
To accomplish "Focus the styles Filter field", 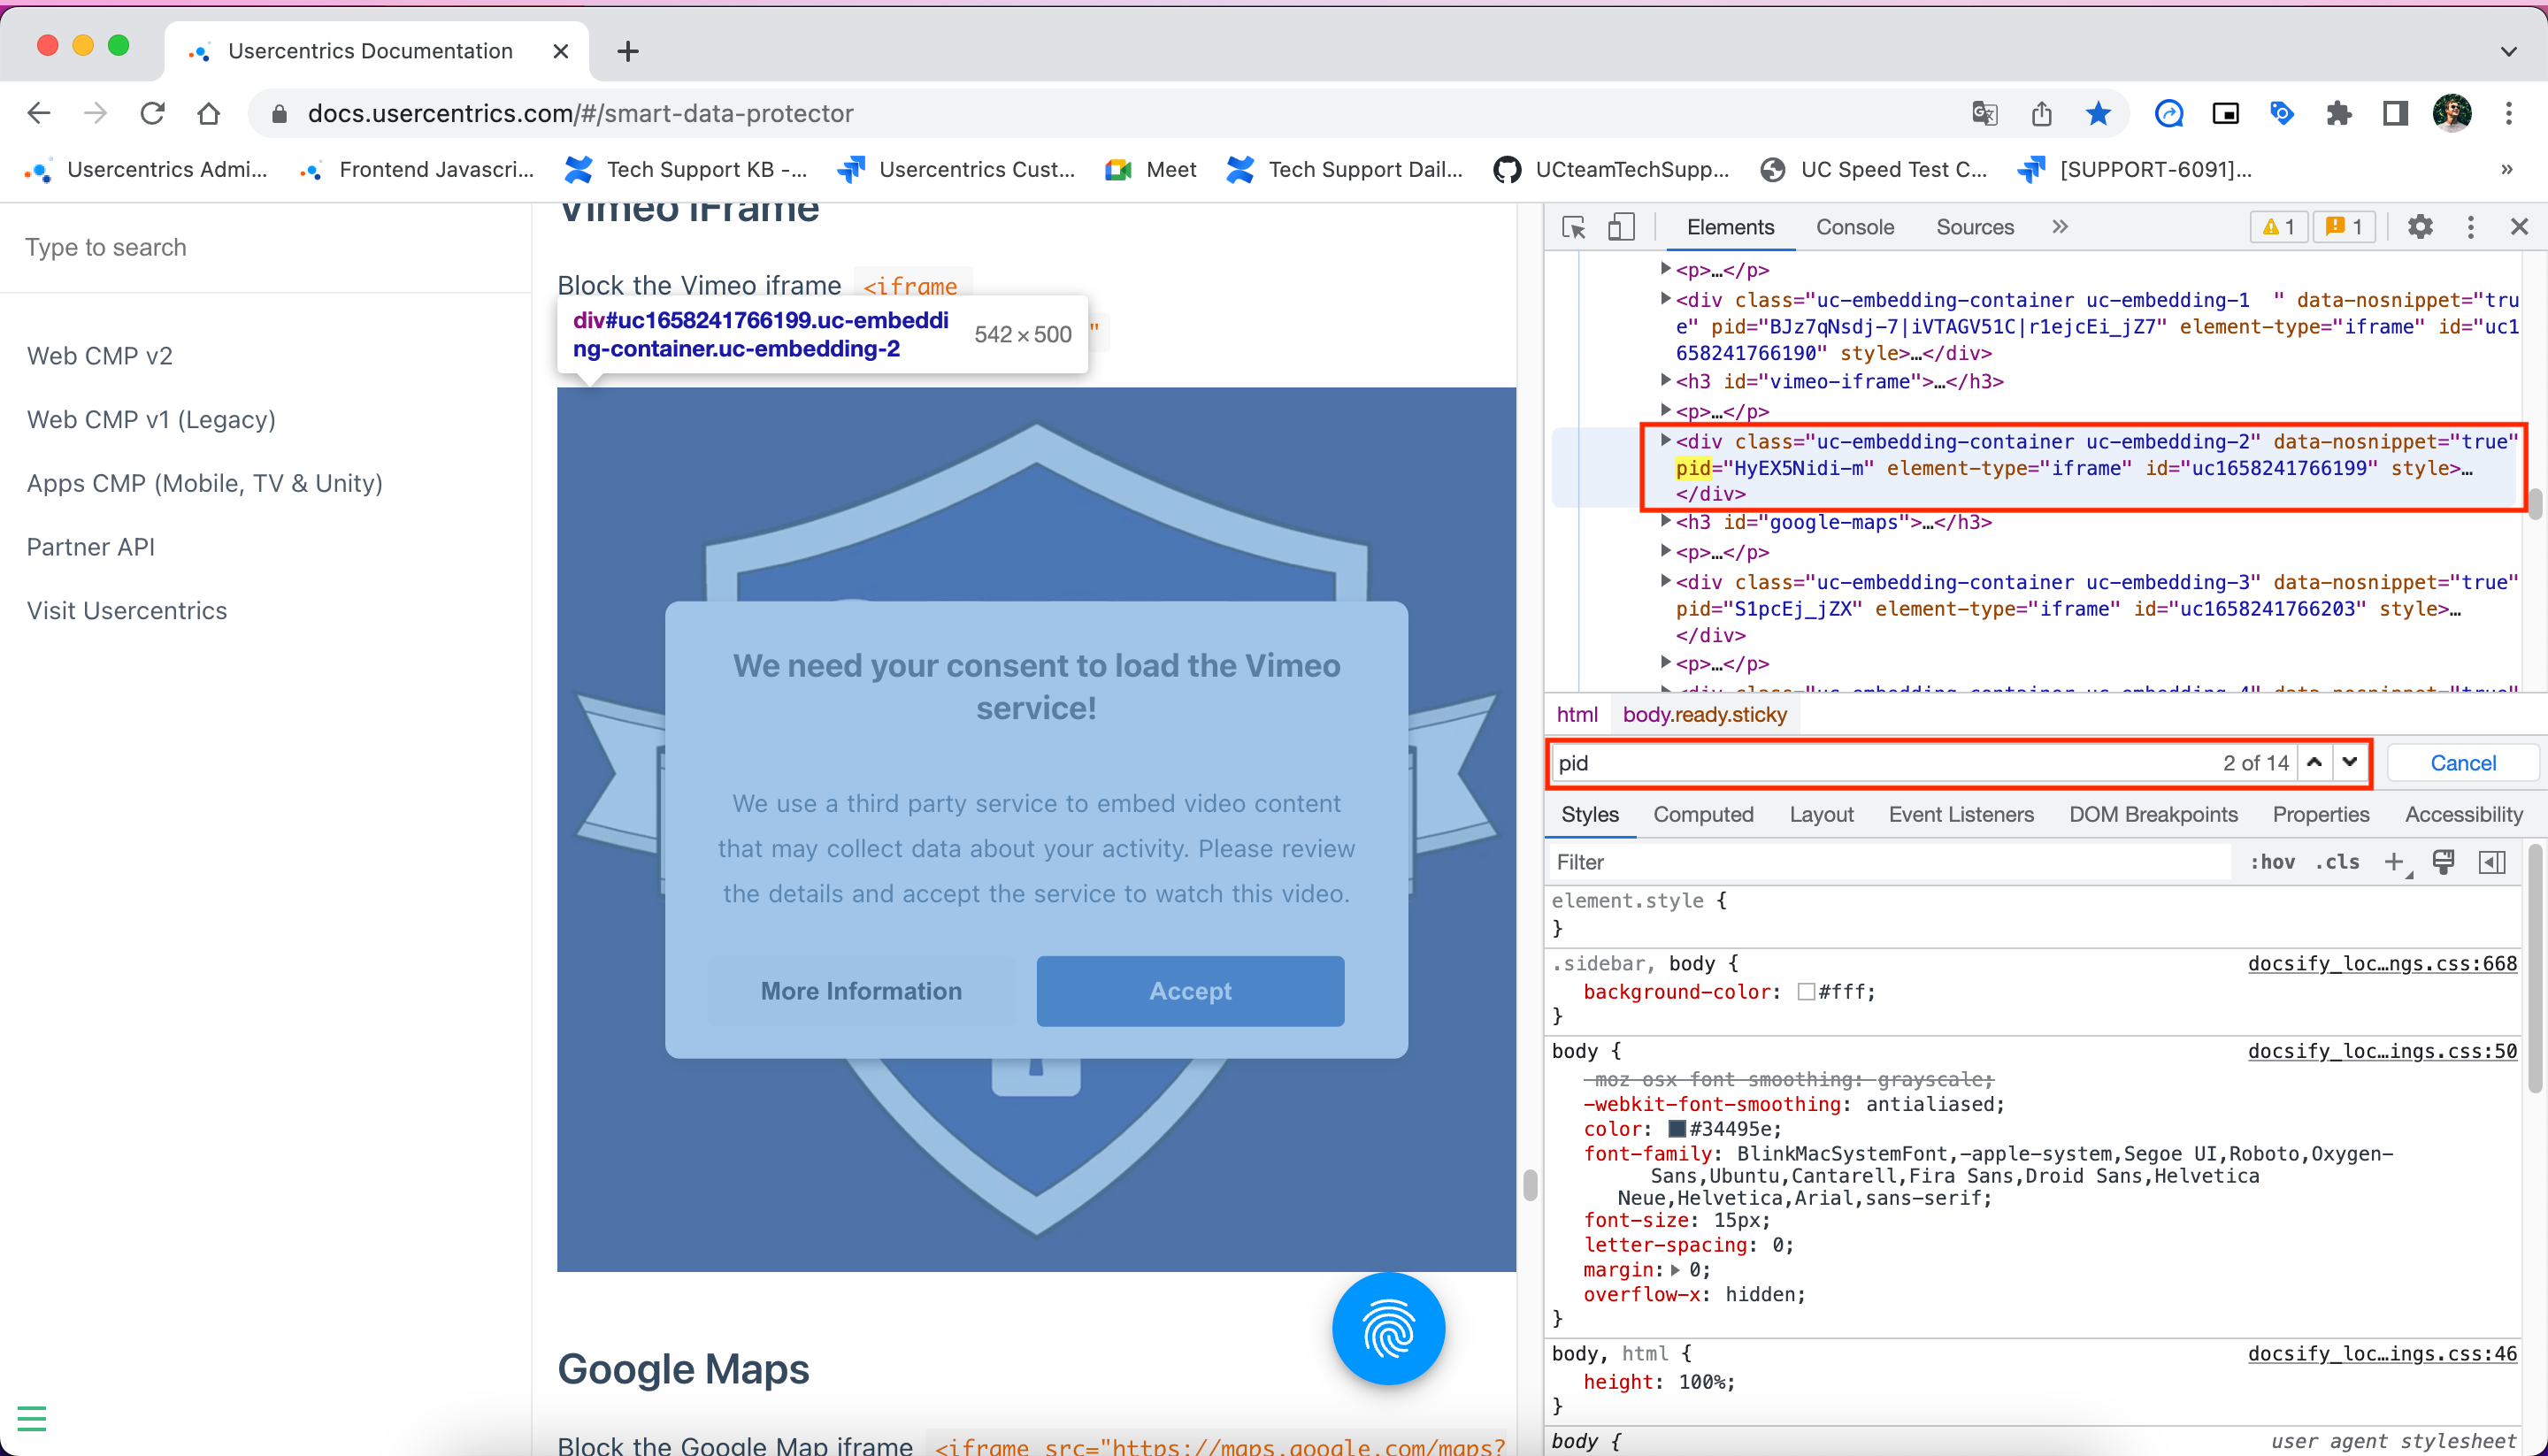I will point(1890,862).
